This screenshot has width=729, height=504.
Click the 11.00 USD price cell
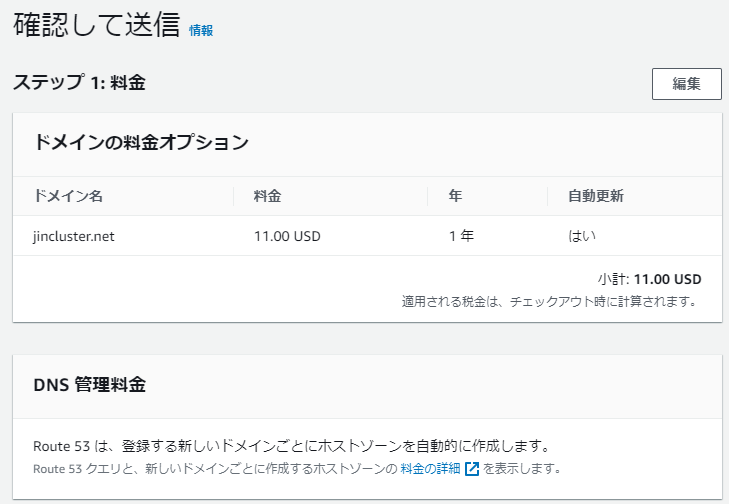287,236
